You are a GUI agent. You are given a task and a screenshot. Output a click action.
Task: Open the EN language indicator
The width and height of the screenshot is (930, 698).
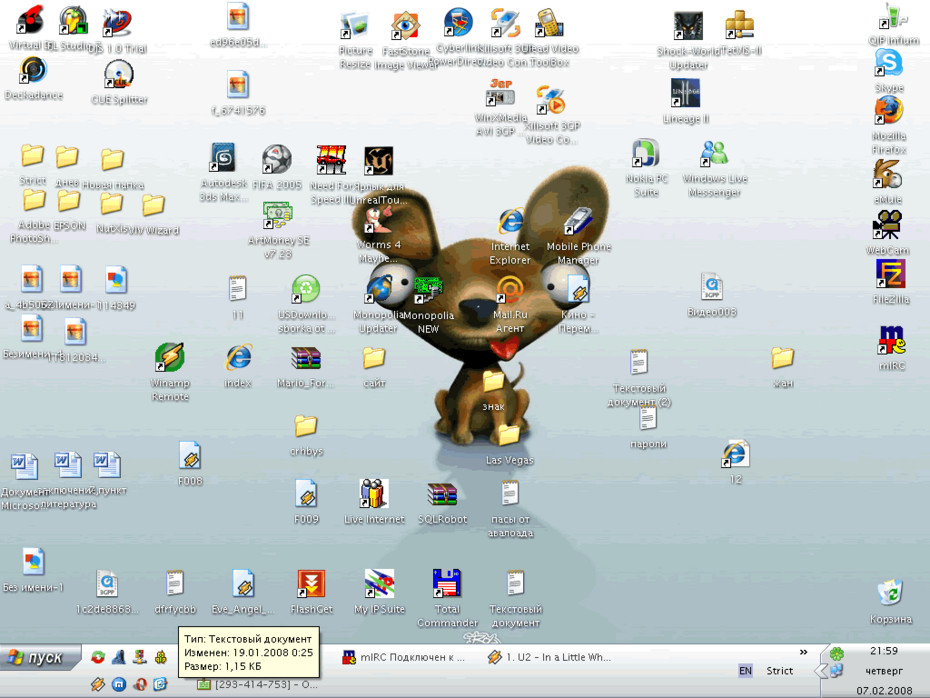pyautogui.click(x=745, y=671)
